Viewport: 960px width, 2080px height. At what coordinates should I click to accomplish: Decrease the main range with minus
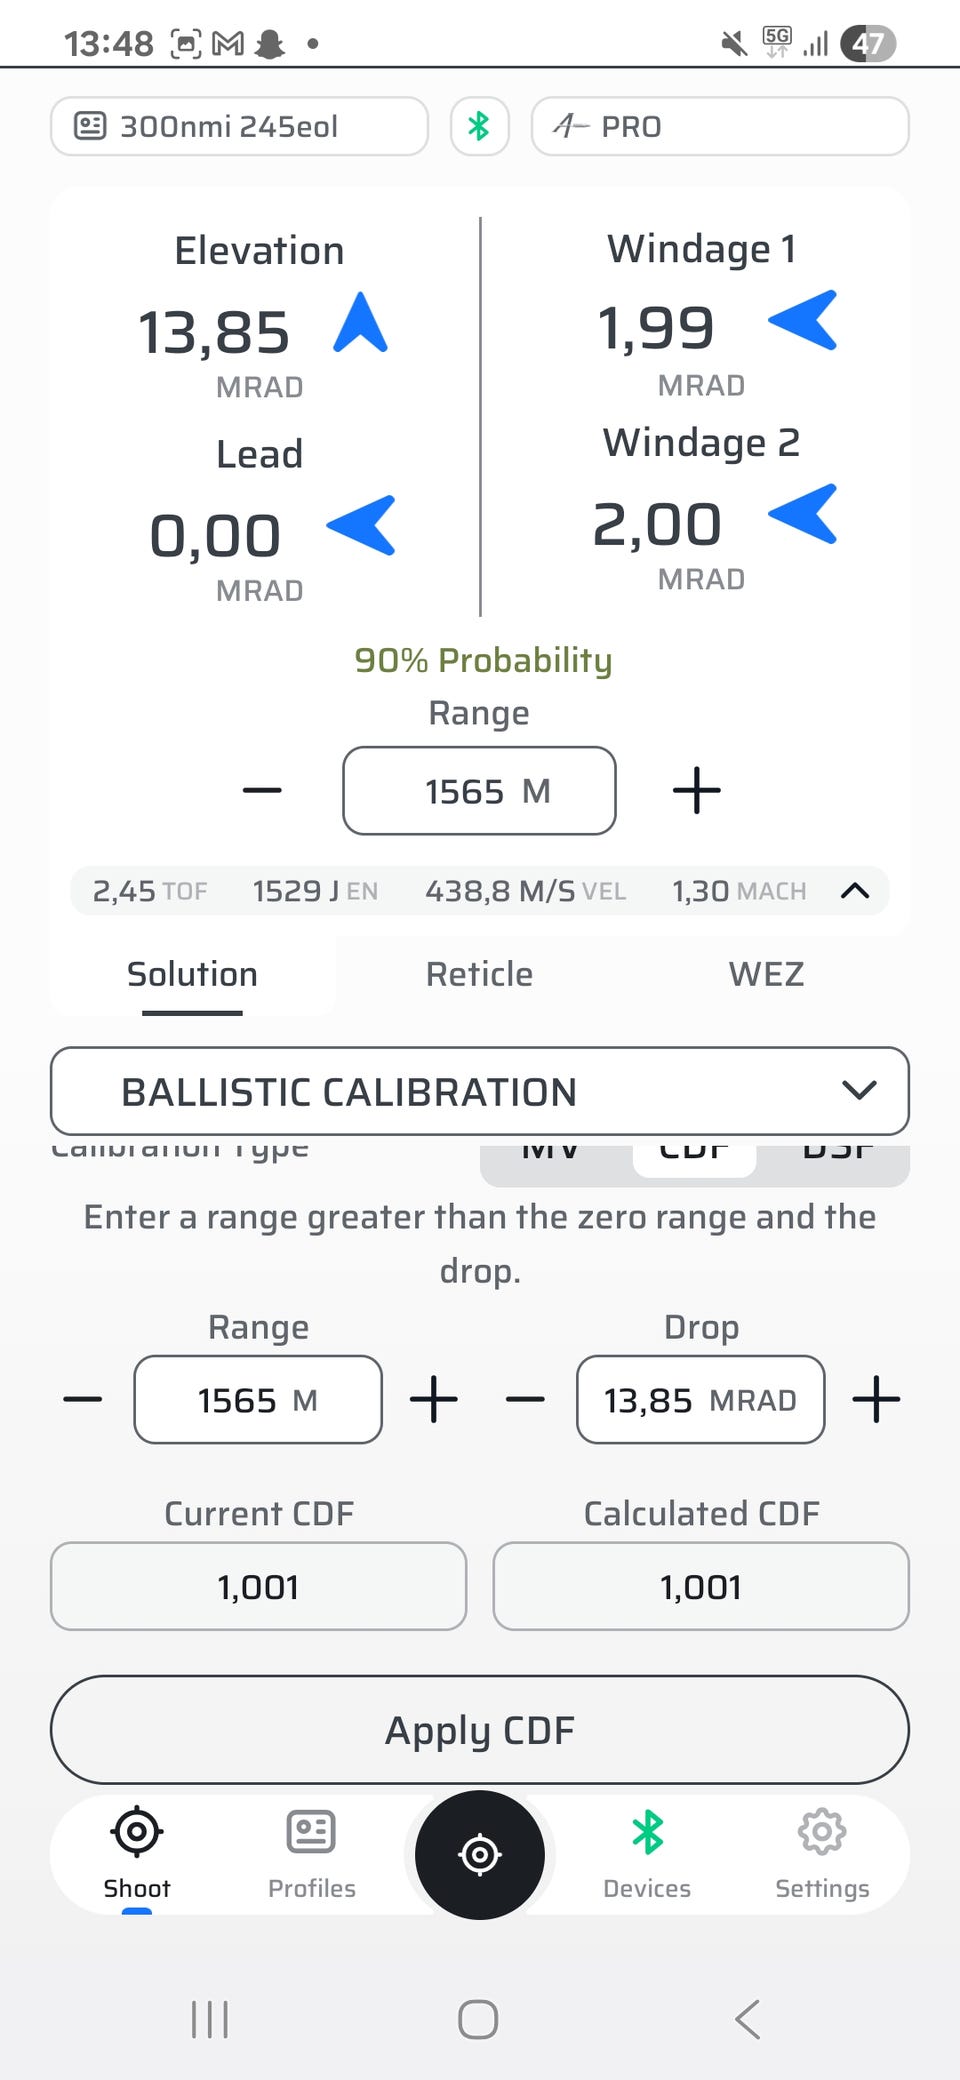tap(262, 791)
